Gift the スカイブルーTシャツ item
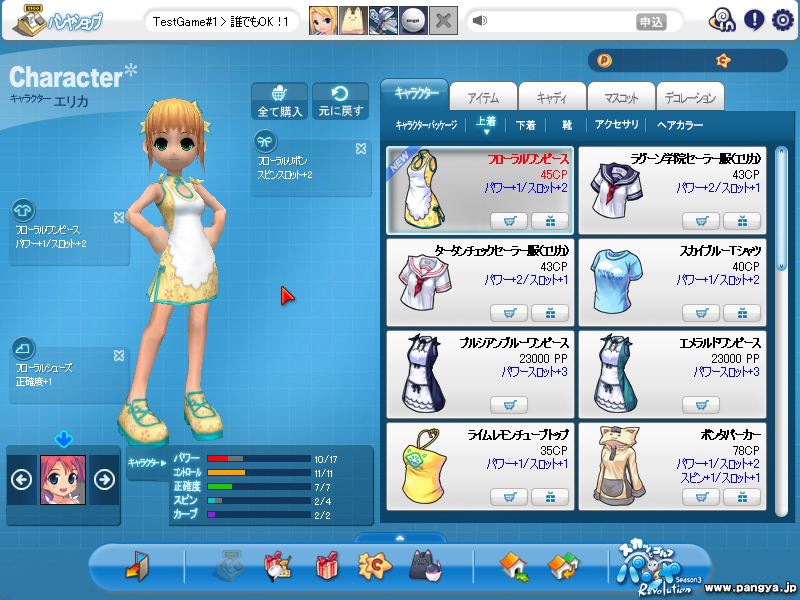Screen dimensions: 800x600 pos(741,313)
